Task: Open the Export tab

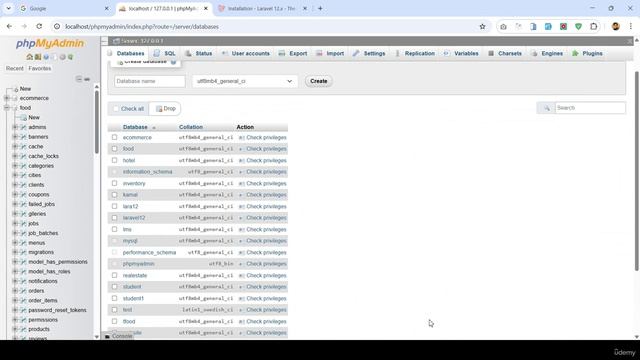Action: [x=293, y=53]
